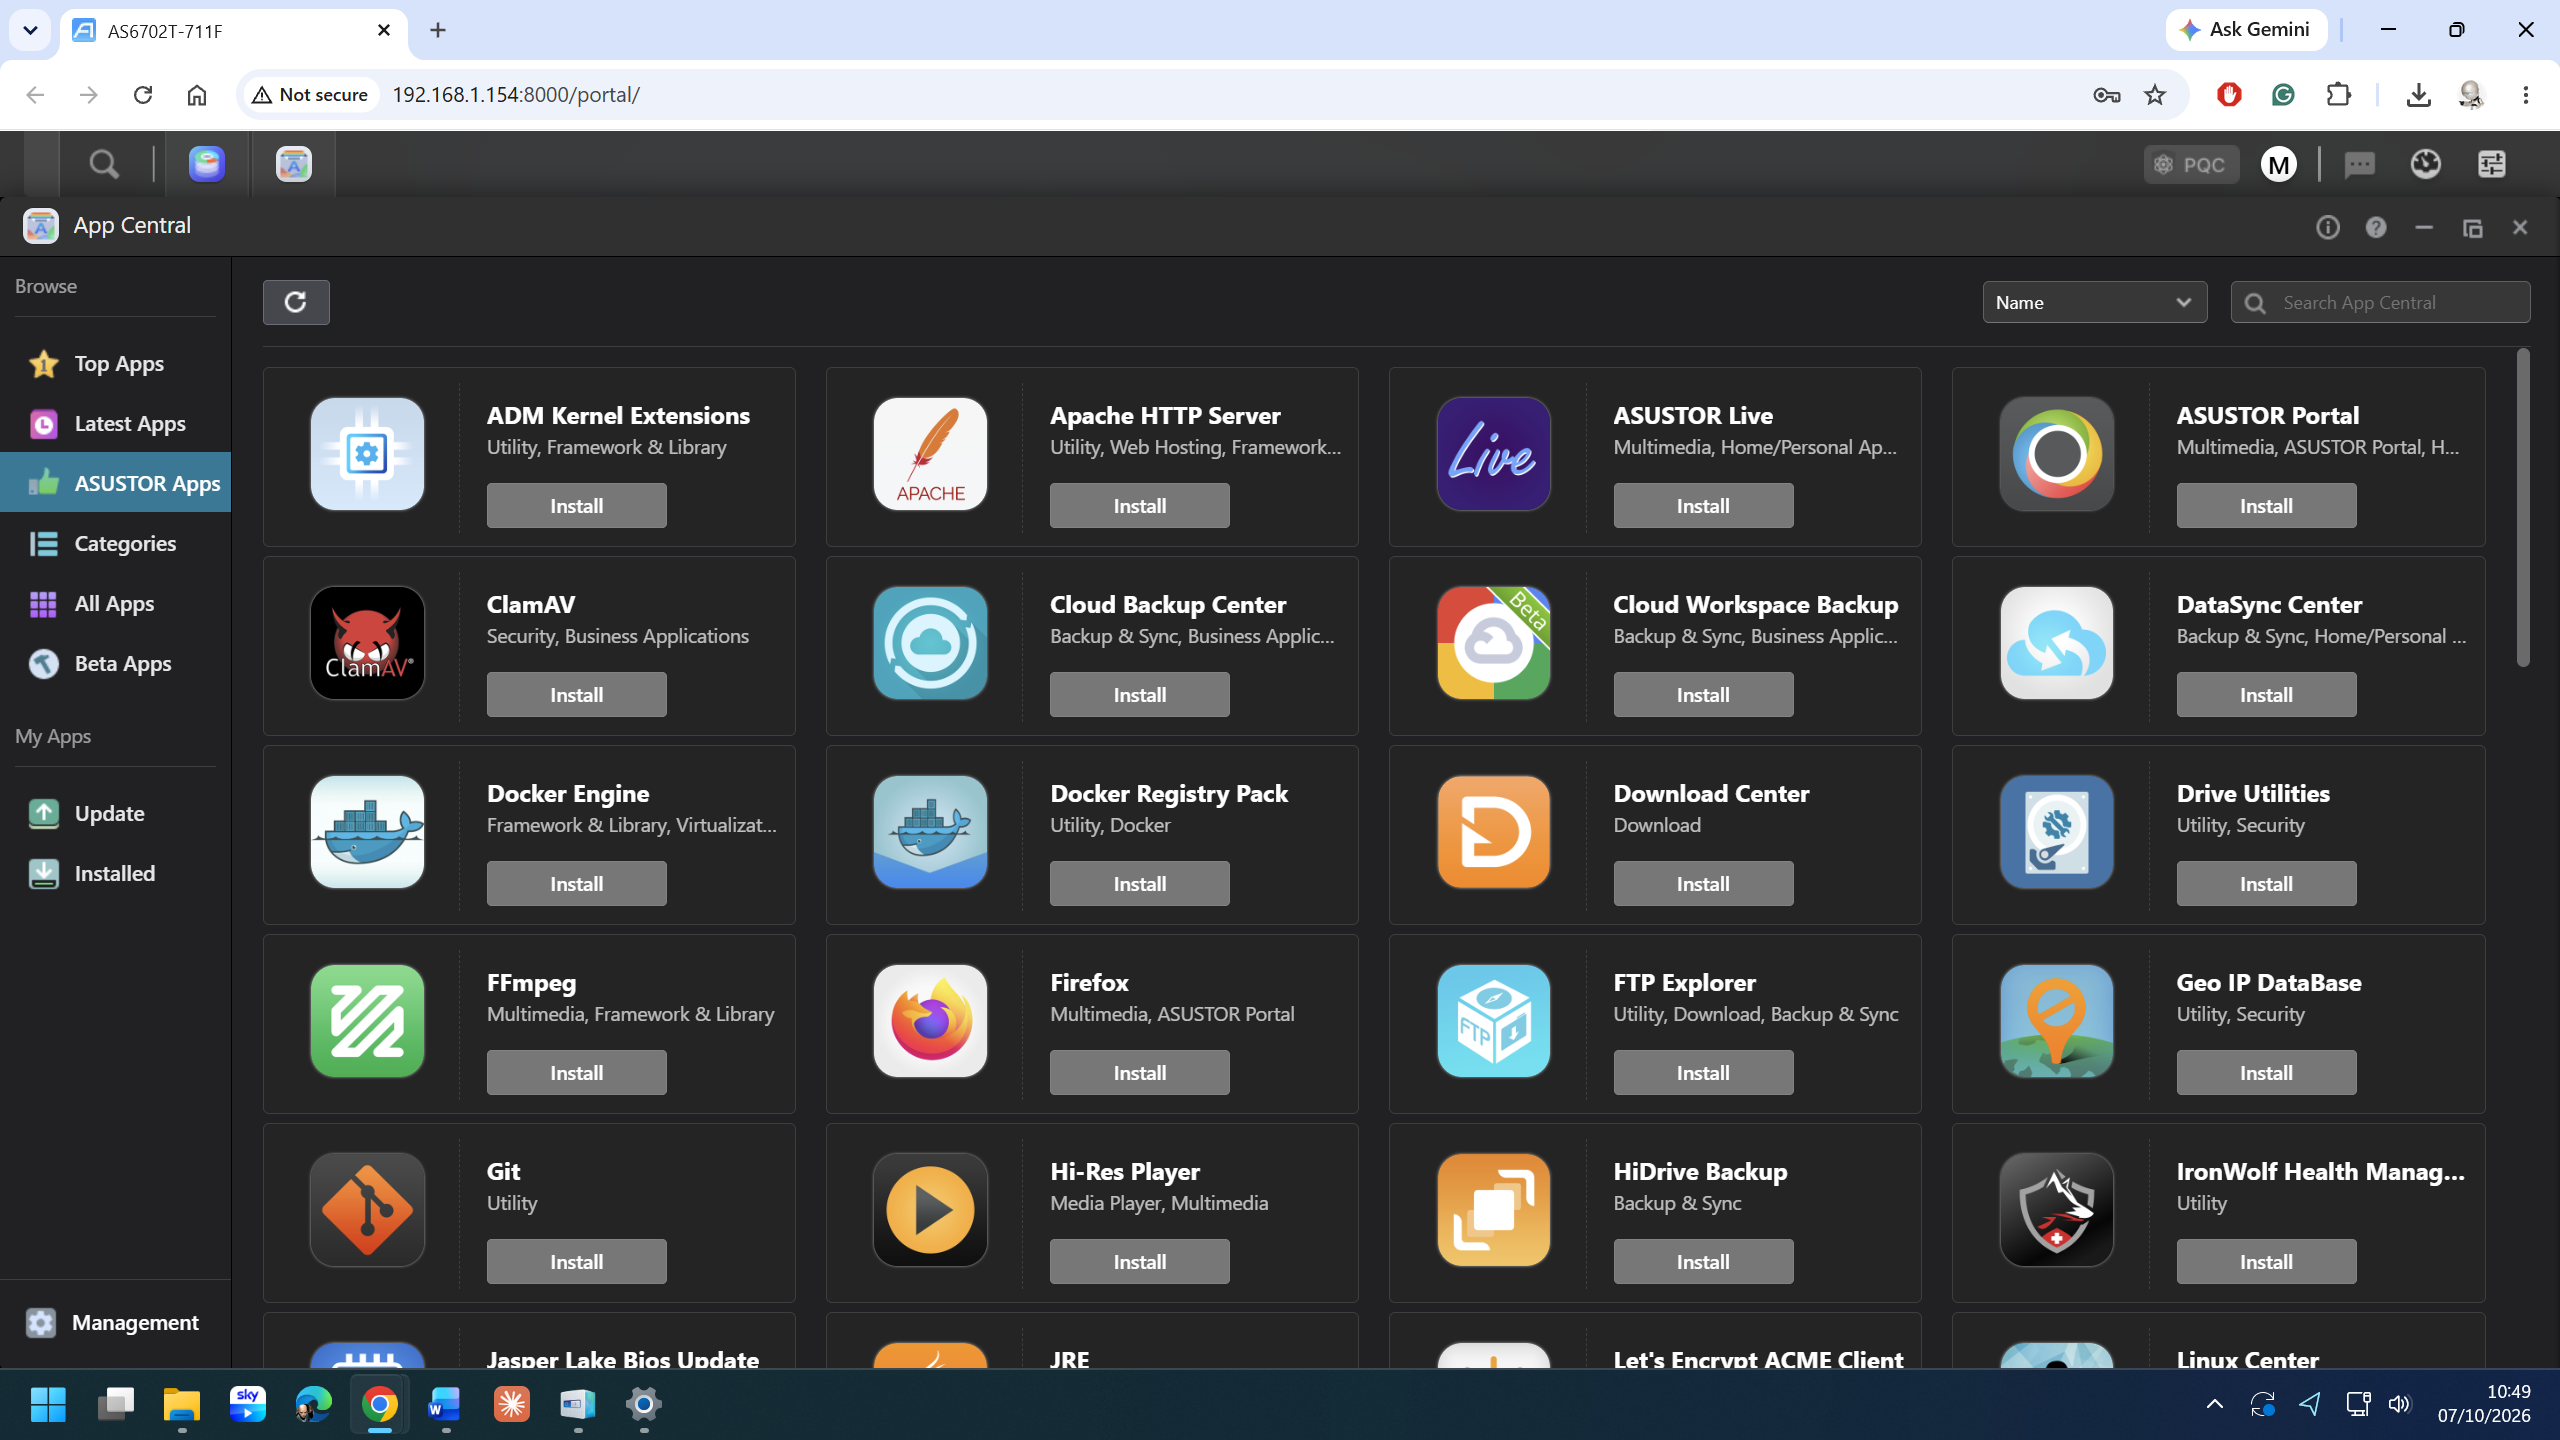Click the Search App Central field
This screenshot has height=1440, width=2560.
click(x=2380, y=302)
